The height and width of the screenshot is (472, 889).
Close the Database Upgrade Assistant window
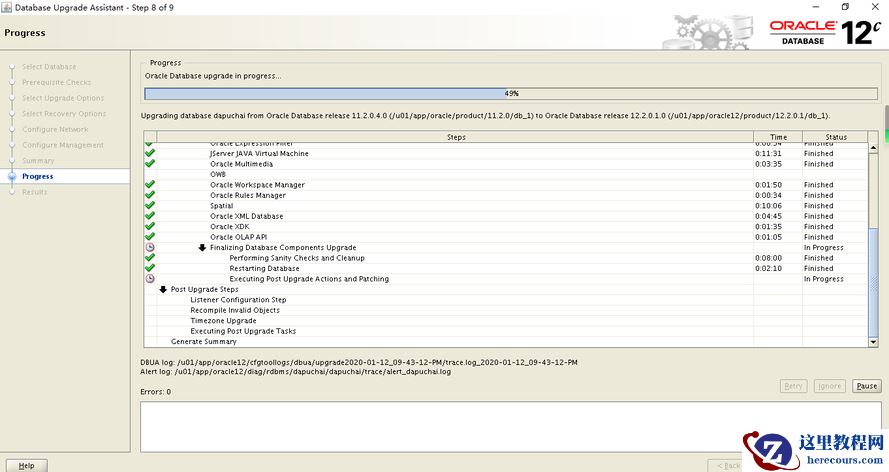875,7
